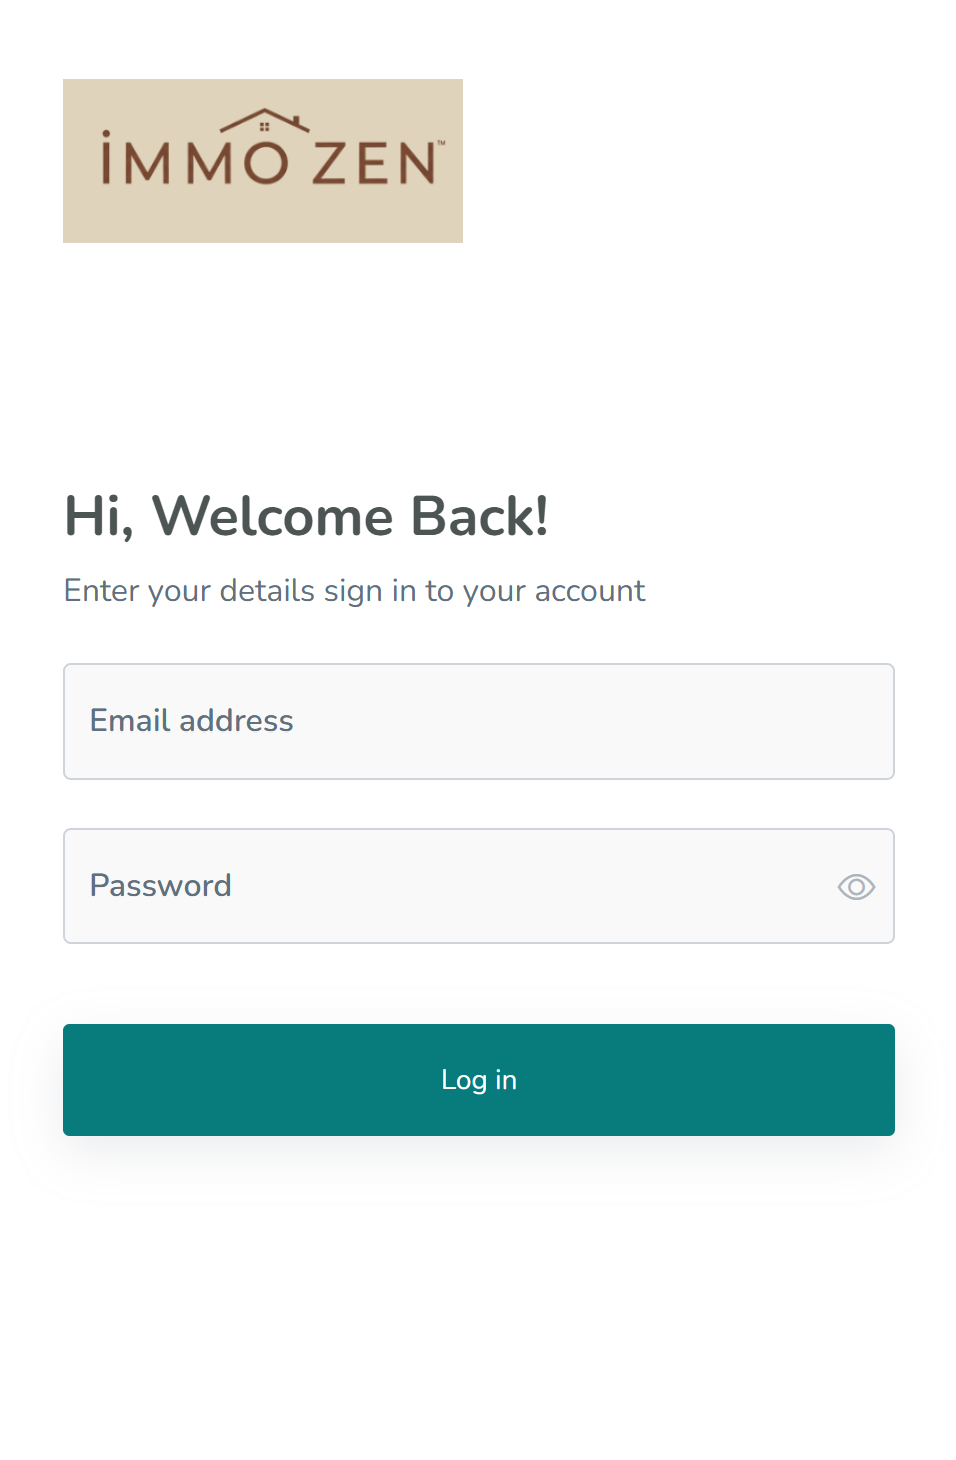Viewport: 956px width, 1460px height.
Task: Click the trademark symbol on the logo
Action: point(441,143)
